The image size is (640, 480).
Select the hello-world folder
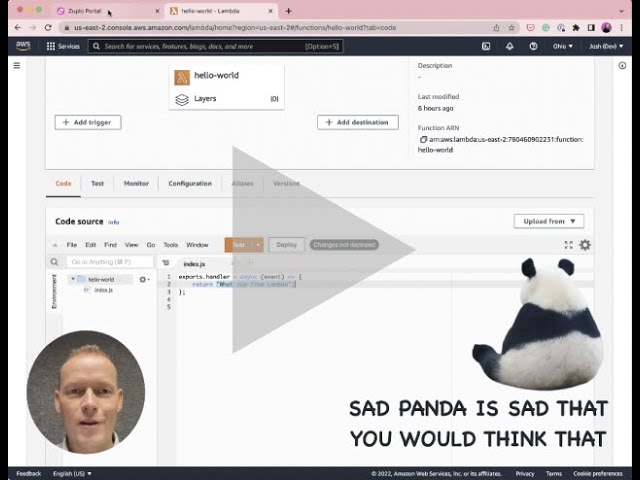(101, 280)
